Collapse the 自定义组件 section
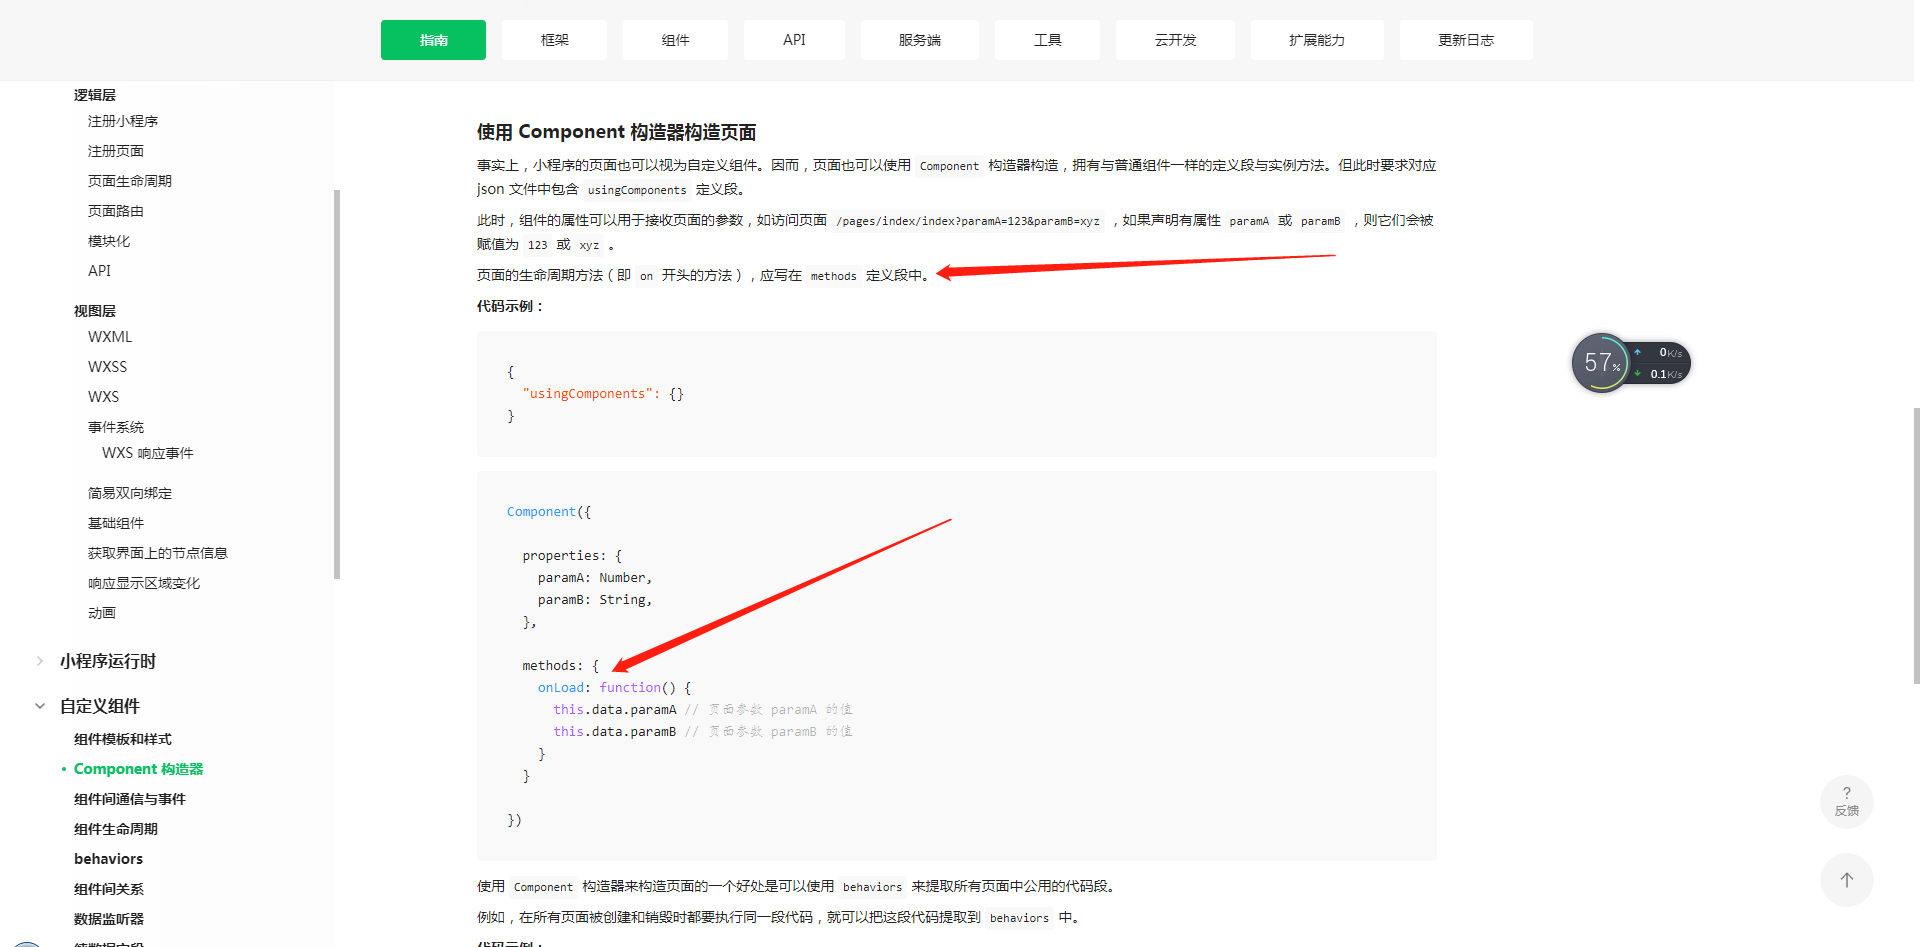The width and height of the screenshot is (1920, 947). pos(99,706)
